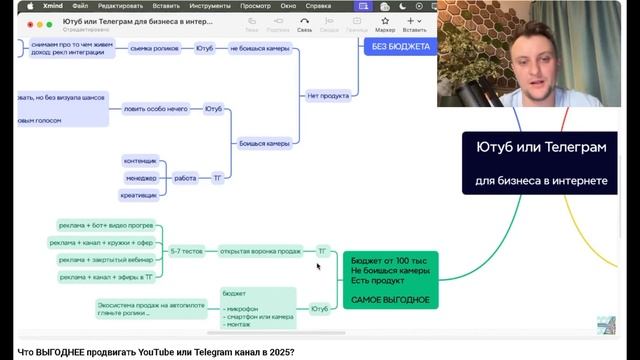Image resolution: width=640 pixels, height=360 pixels.
Task: Select the креативщик node
Action: pos(138,195)
